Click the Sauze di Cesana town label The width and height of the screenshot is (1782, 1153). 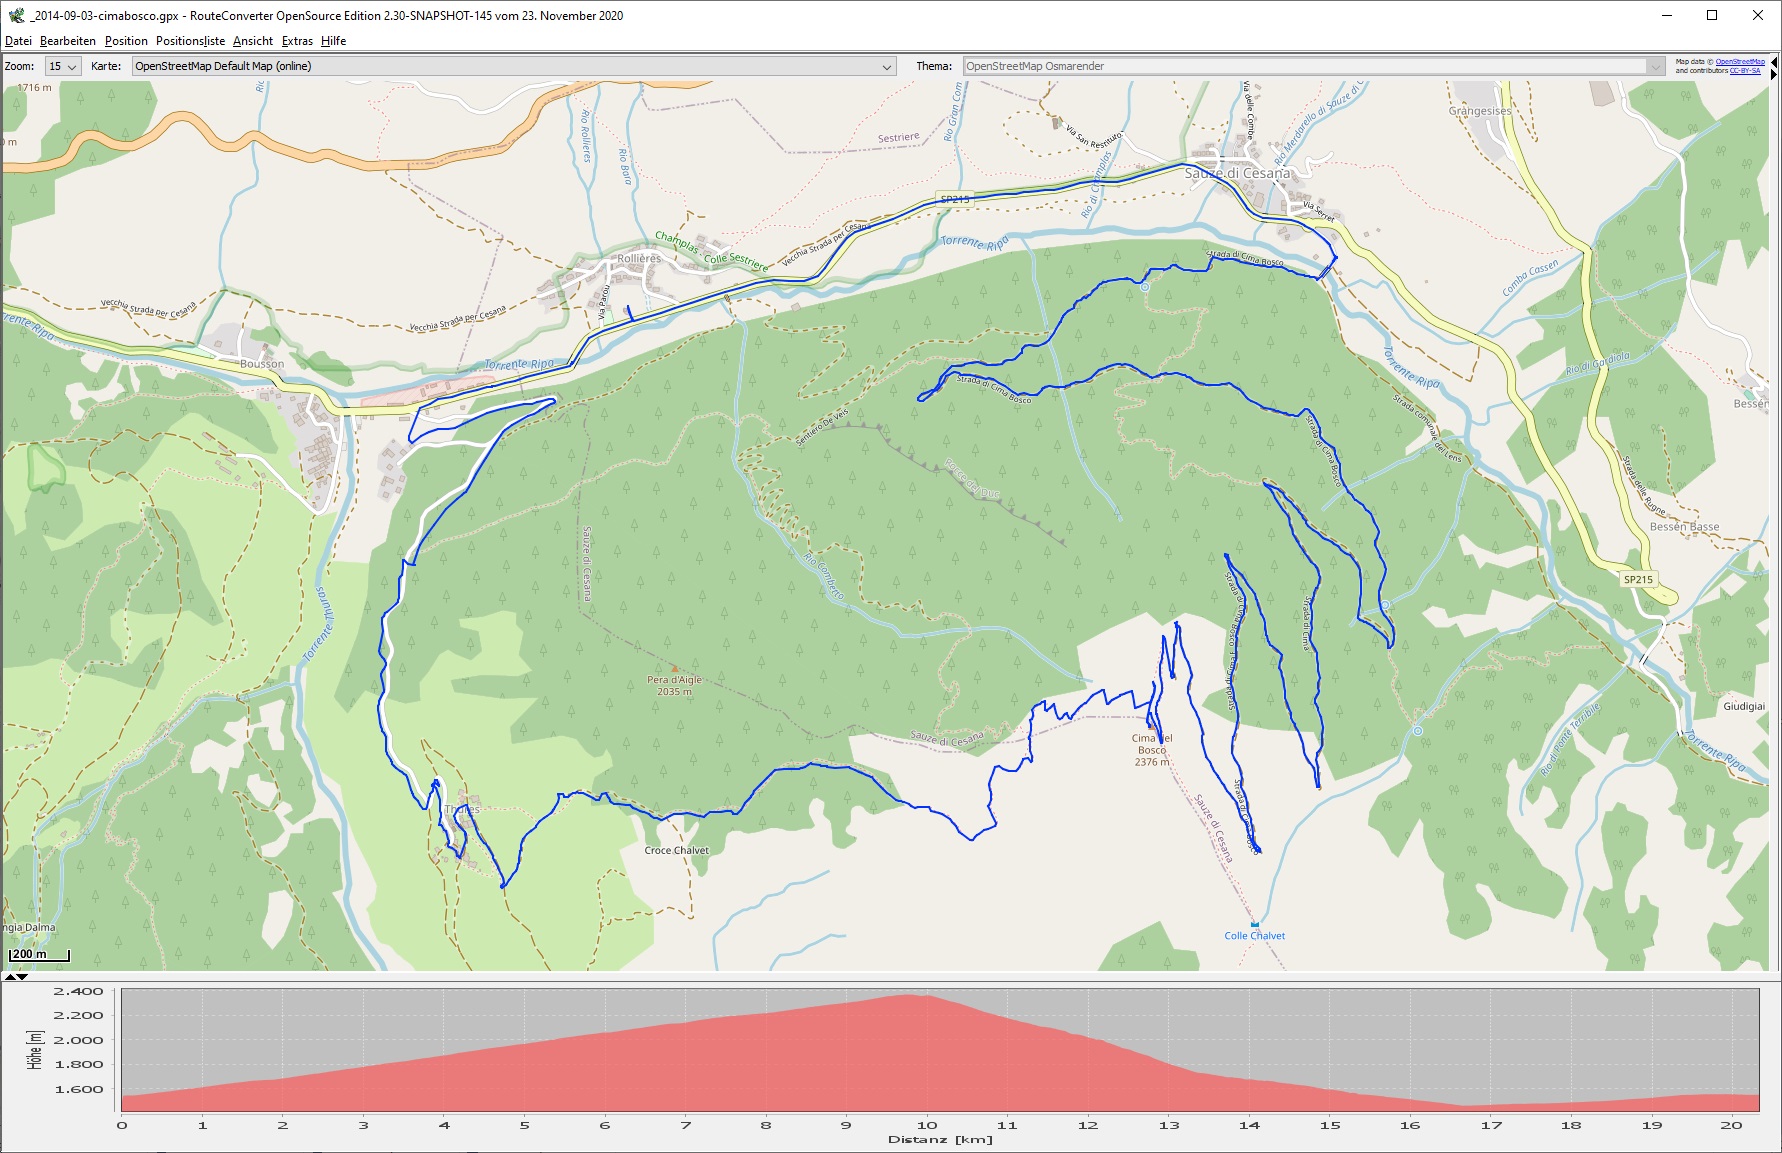(x=1237, y=173)
